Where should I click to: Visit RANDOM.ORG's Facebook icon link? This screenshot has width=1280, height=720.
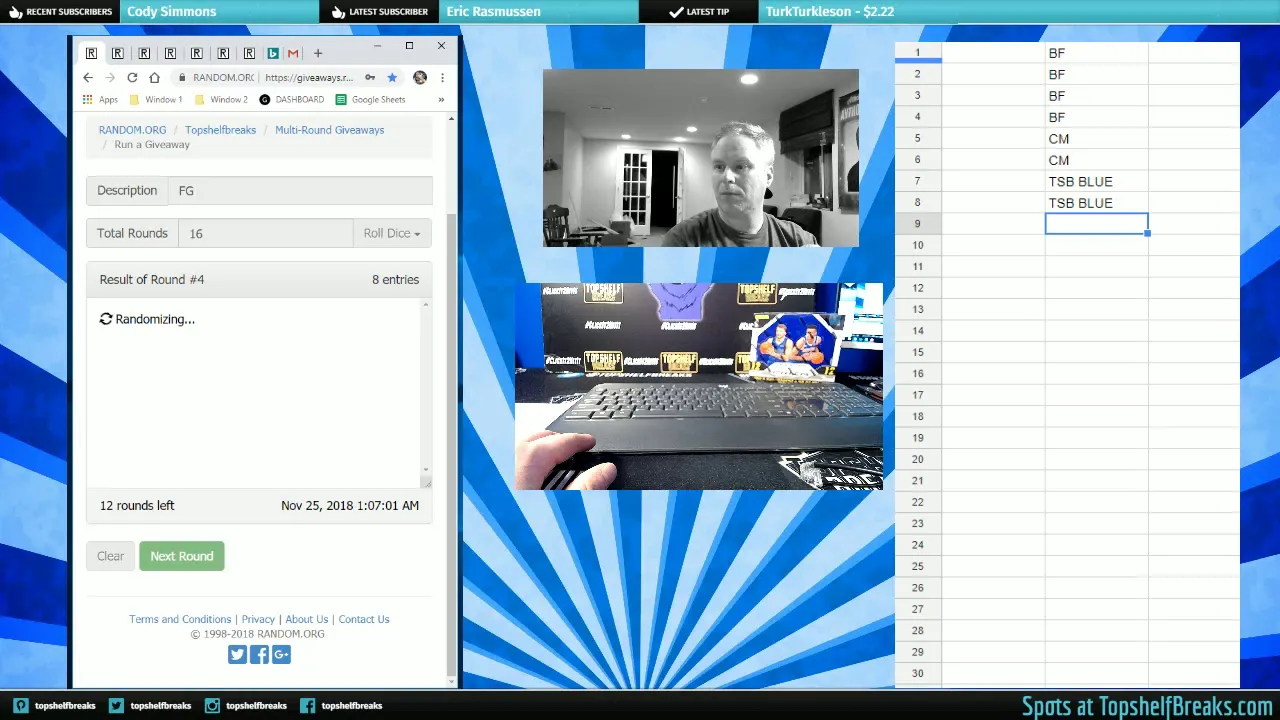259,654
